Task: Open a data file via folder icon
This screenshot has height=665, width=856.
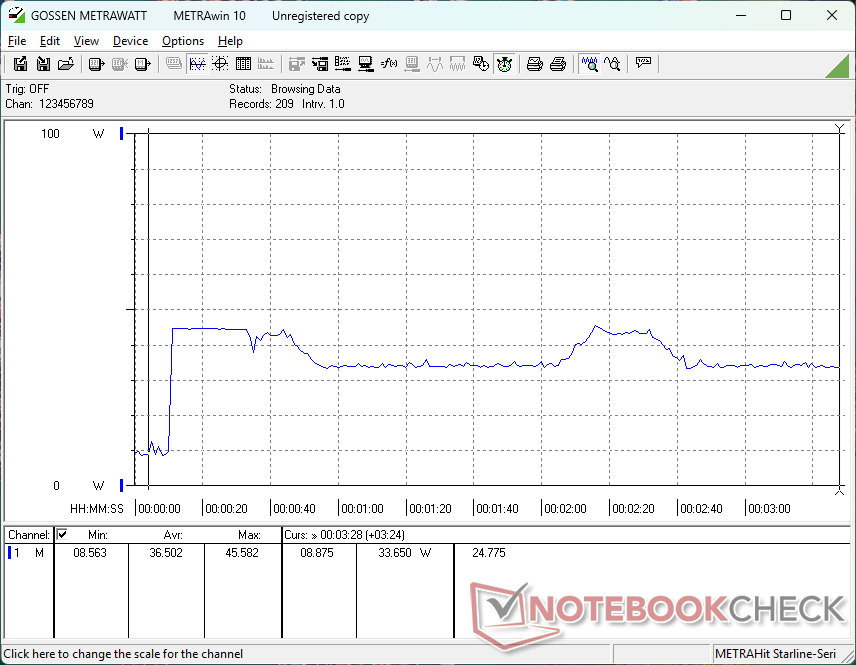Action: coord(66,64)
